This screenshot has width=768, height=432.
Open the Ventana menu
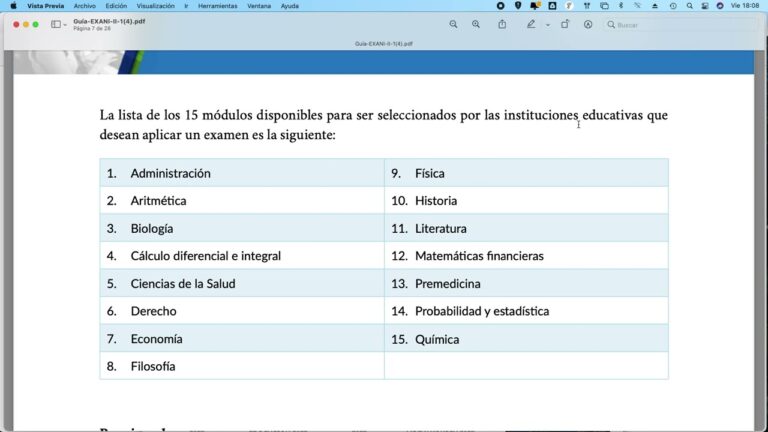pos(259,6)
